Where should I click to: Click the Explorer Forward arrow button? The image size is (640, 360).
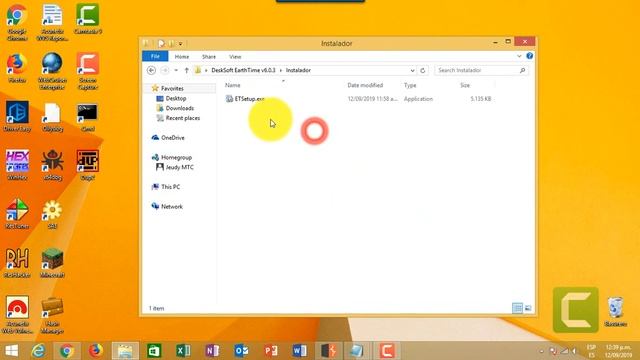165,70
